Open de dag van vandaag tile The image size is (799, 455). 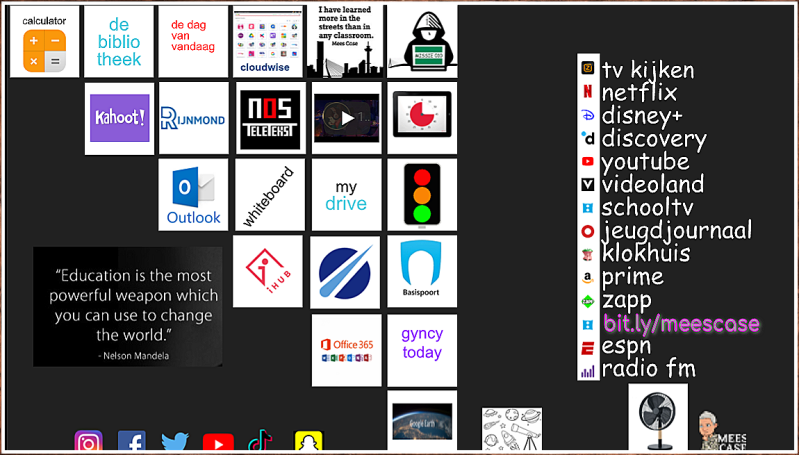(193, 41)
